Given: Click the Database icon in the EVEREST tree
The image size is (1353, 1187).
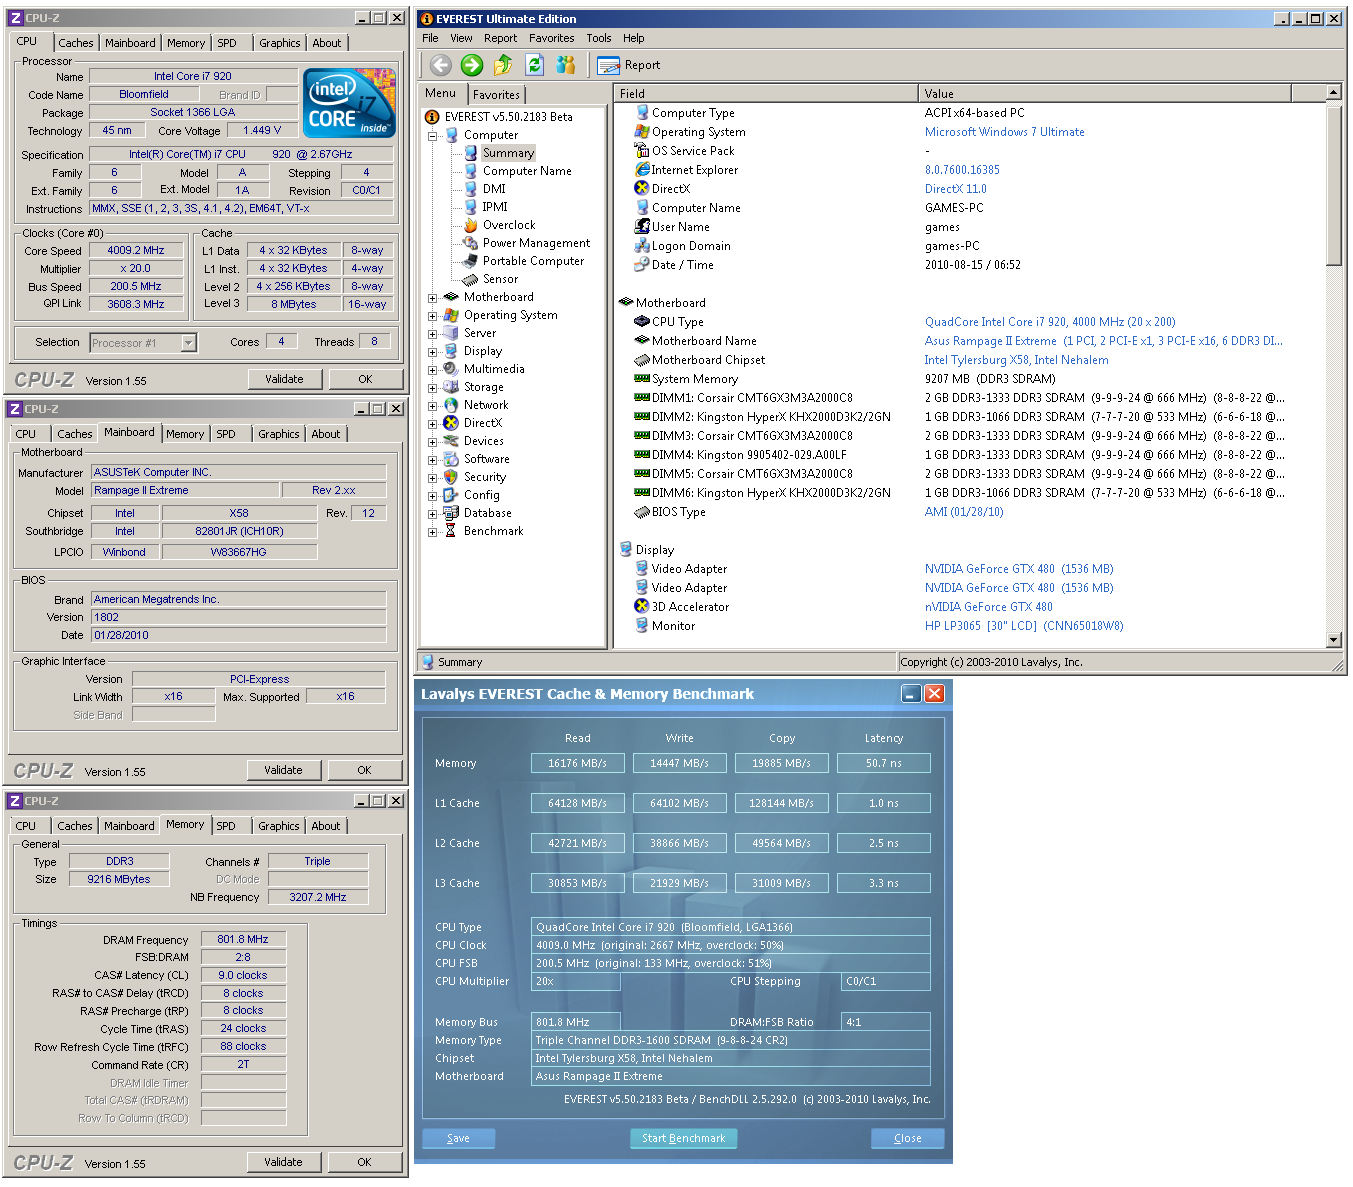Looking at the screenshot, I should point(451,513).
